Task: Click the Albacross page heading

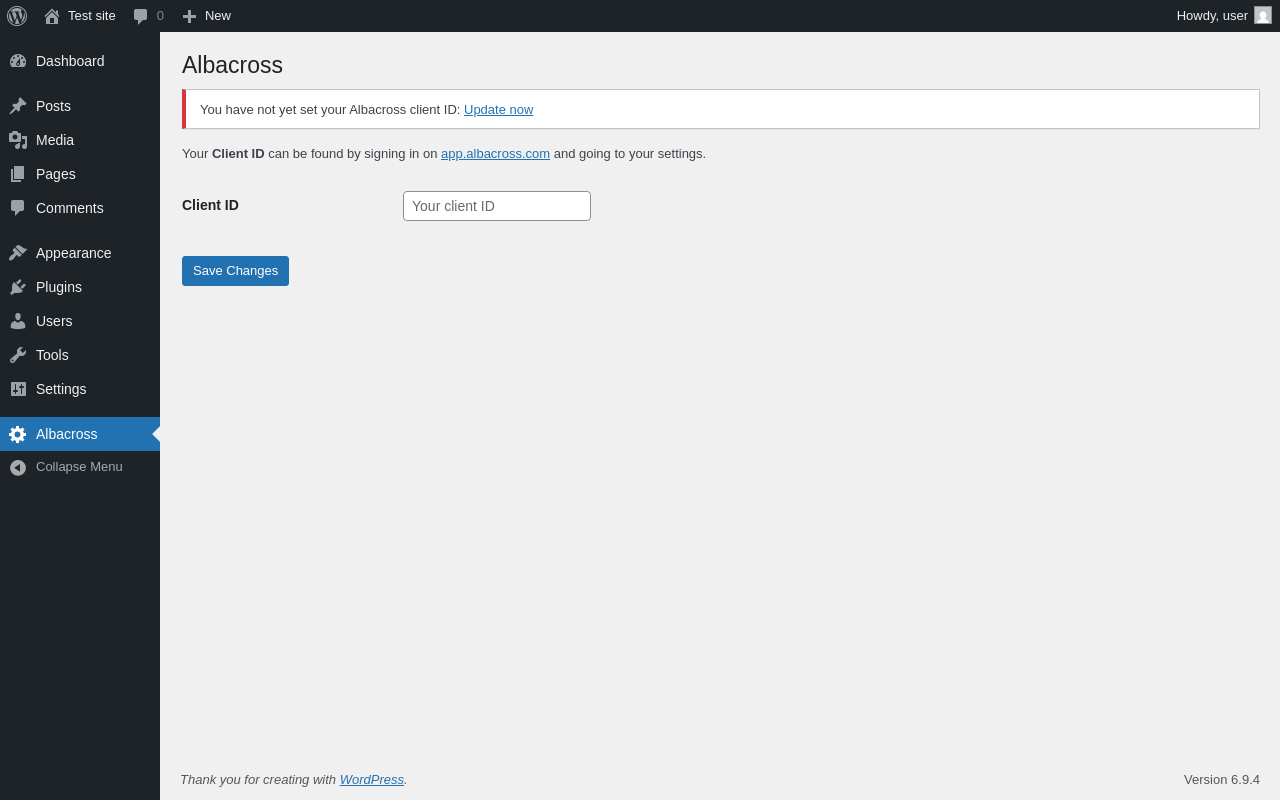Action: coord(232,65)
